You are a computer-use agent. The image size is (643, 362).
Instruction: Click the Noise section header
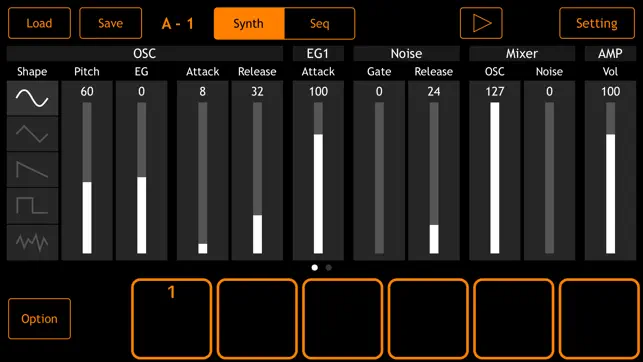click(406, 54)
